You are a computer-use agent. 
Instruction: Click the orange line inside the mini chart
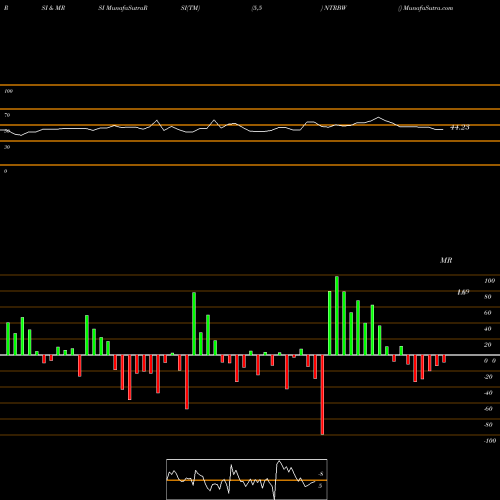pyautogui.click(x=247, y=480)
